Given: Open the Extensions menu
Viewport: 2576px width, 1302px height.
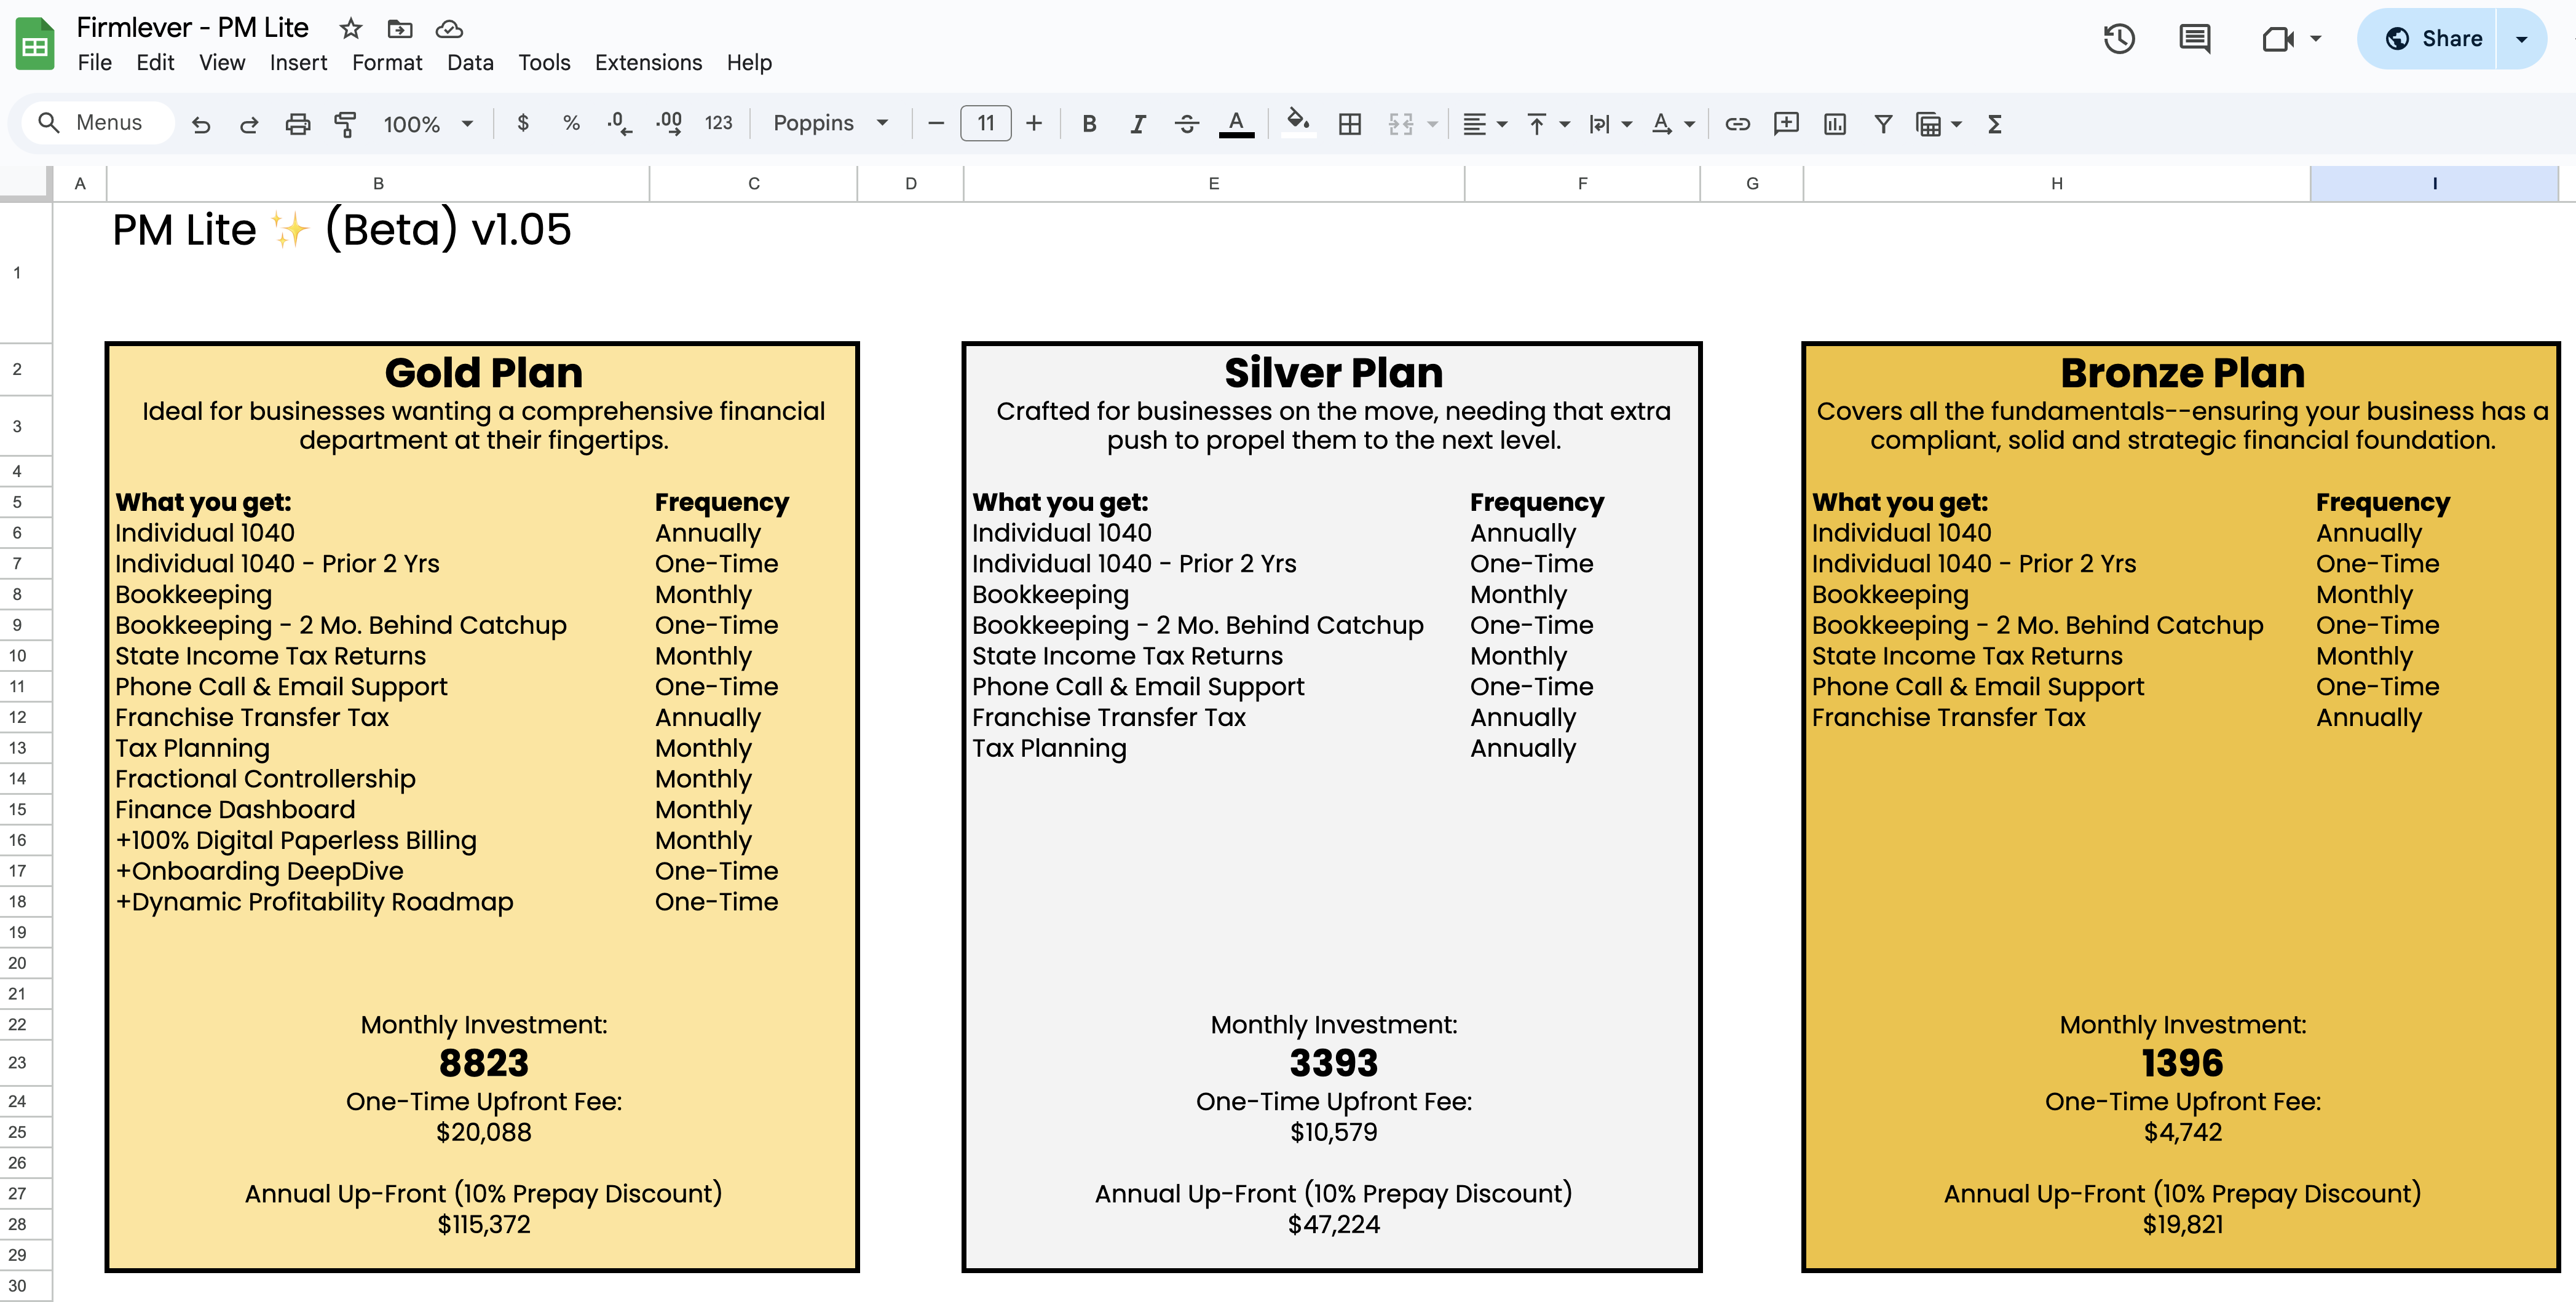Looking at the screenshot, I should tap(648, 63).
